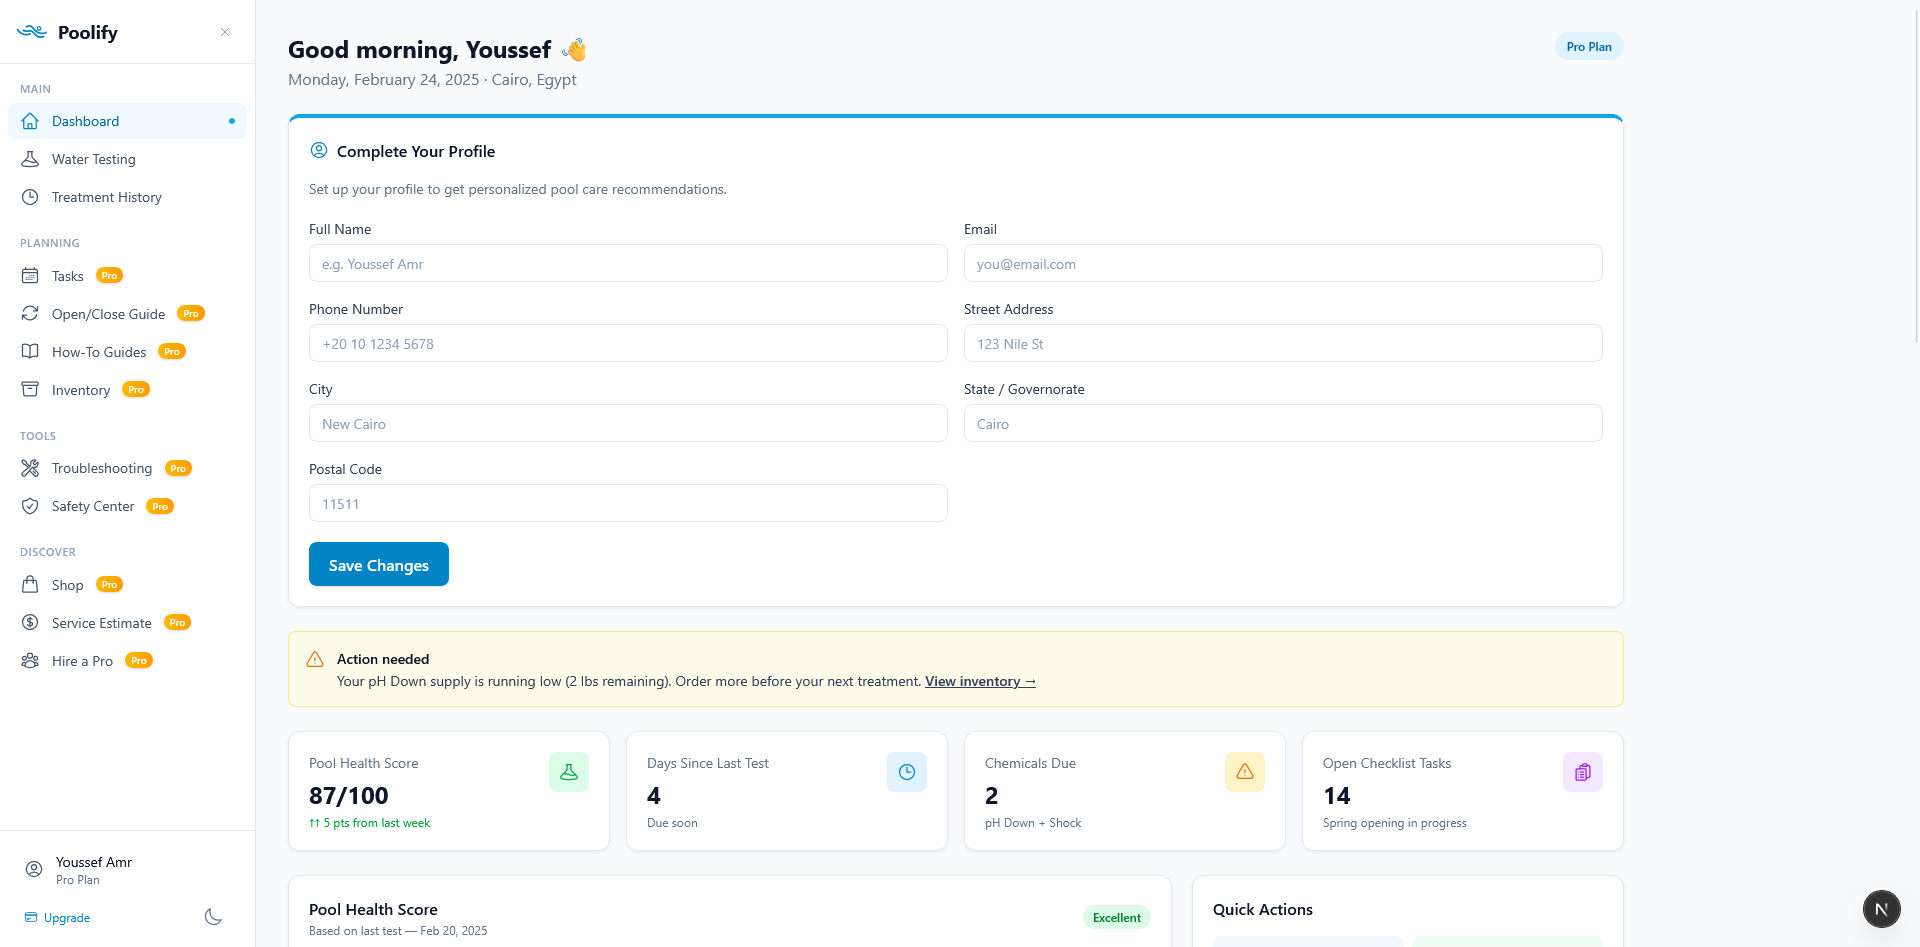Select the Safety Center shield icon
The height and width of the screenshot is (947, 1920).
(x=31, y=506)
